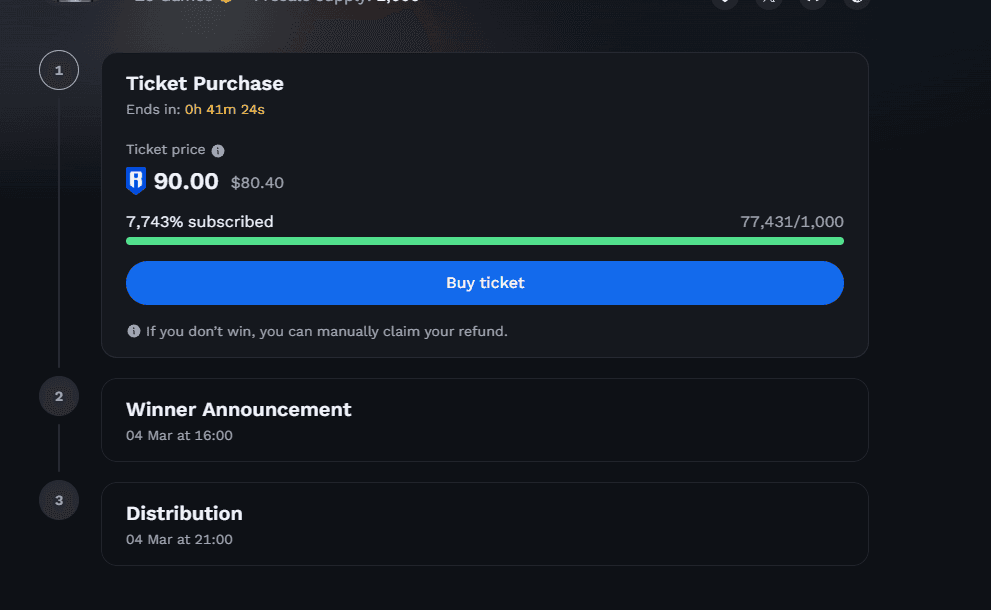
Task: Click the green subscription progress bar
Action: [x=485, y=241]
